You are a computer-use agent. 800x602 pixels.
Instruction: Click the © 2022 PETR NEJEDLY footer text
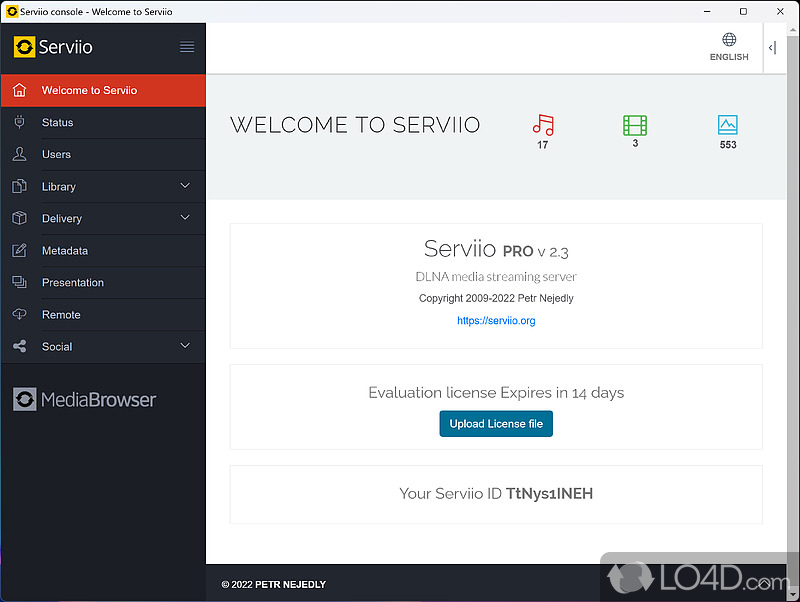pos(273,585)
